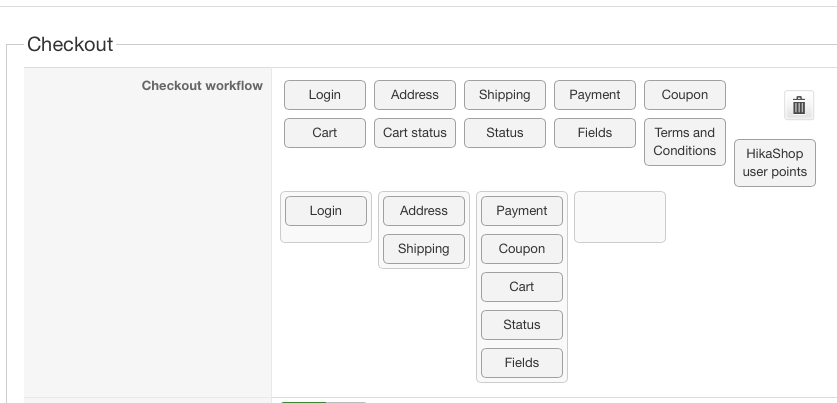Select the Cart status block

[415, 133]
